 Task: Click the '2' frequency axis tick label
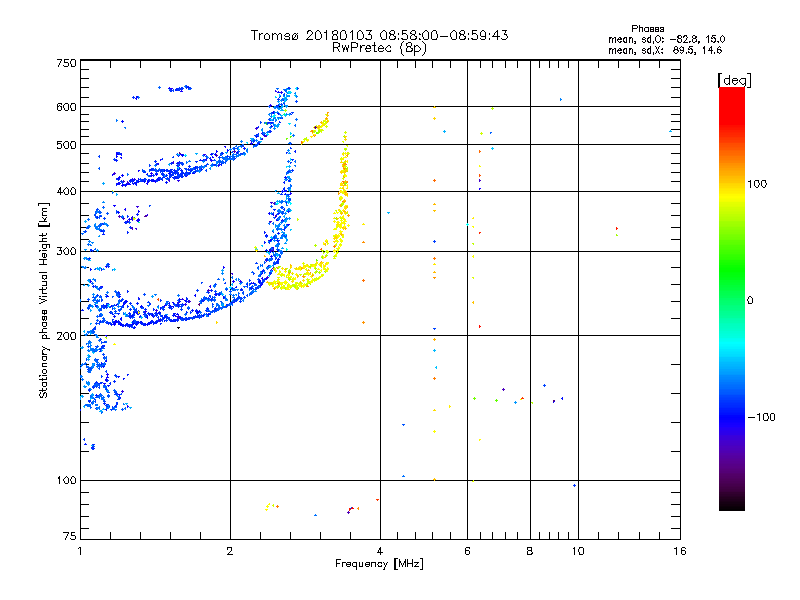click(x=230, y=551)
